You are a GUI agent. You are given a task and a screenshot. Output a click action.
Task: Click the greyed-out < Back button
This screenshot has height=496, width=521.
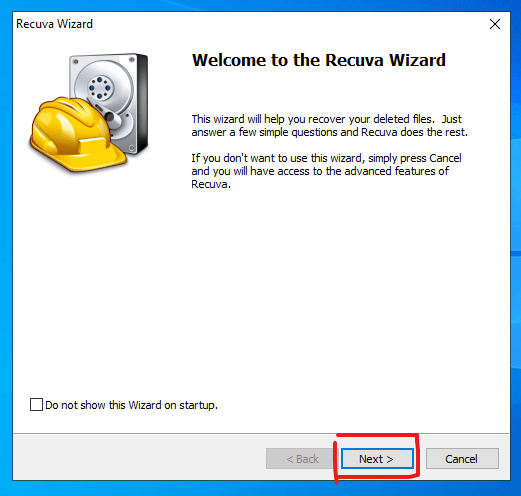click(302, 459)
